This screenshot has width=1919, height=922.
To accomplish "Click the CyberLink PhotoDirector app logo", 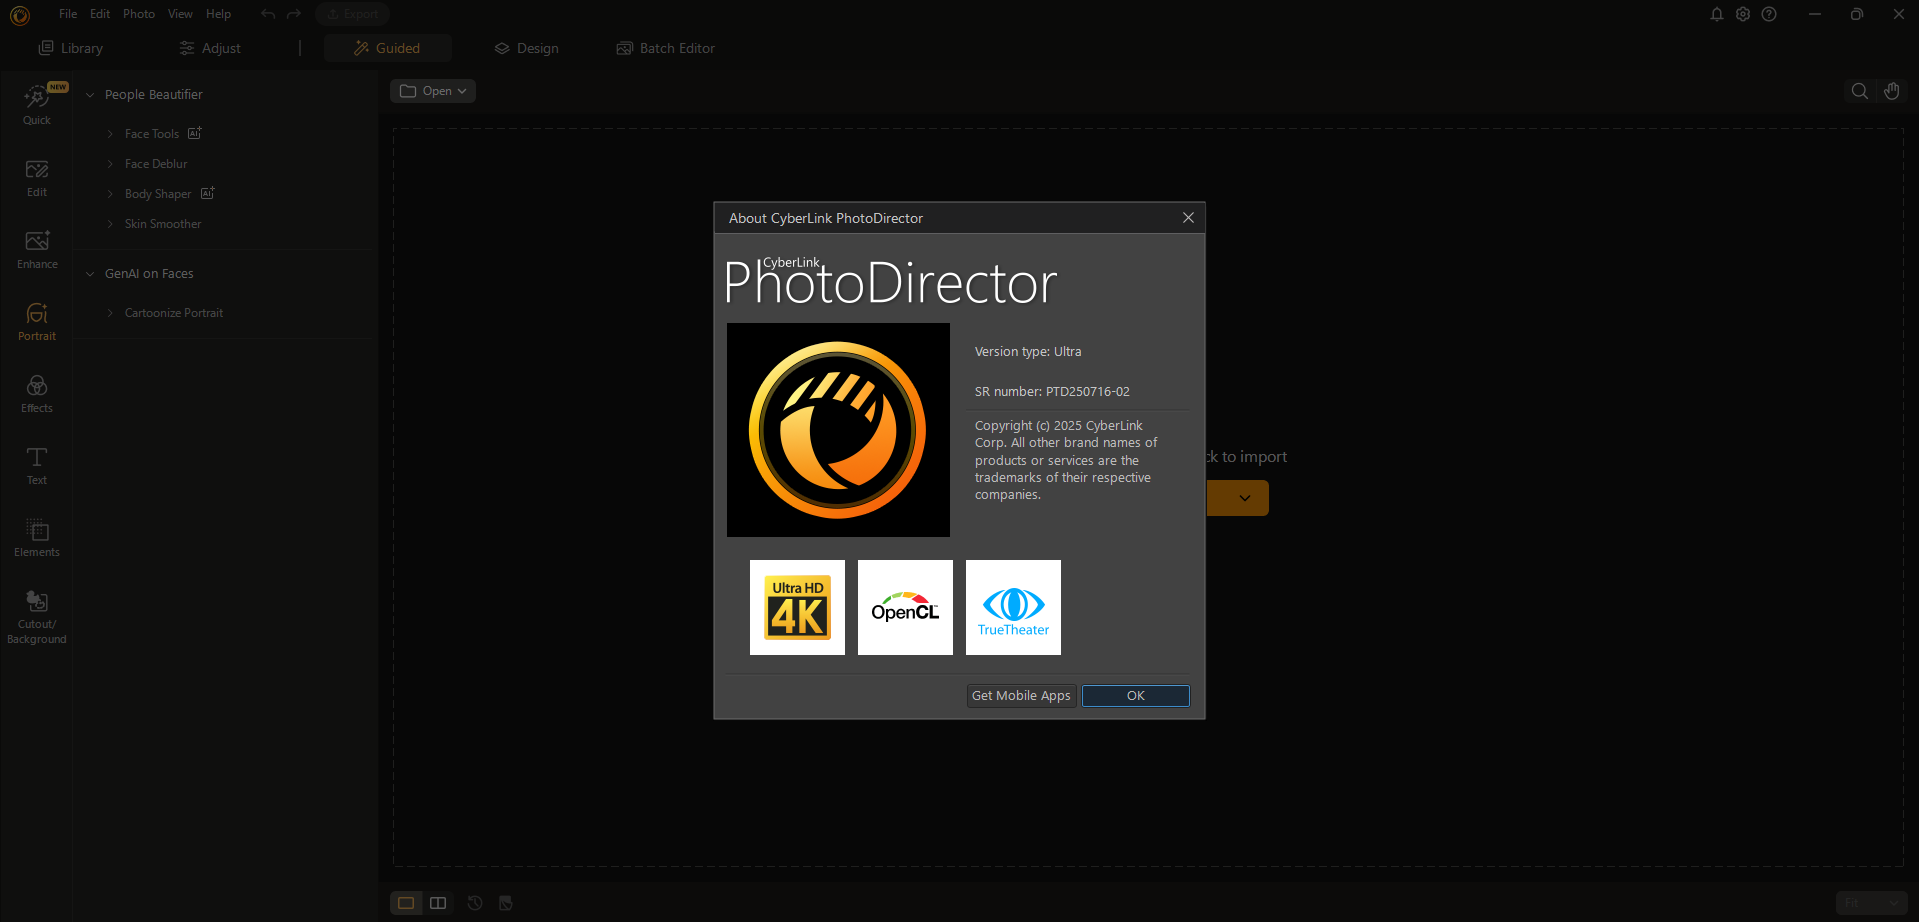I will click(19, 15).
